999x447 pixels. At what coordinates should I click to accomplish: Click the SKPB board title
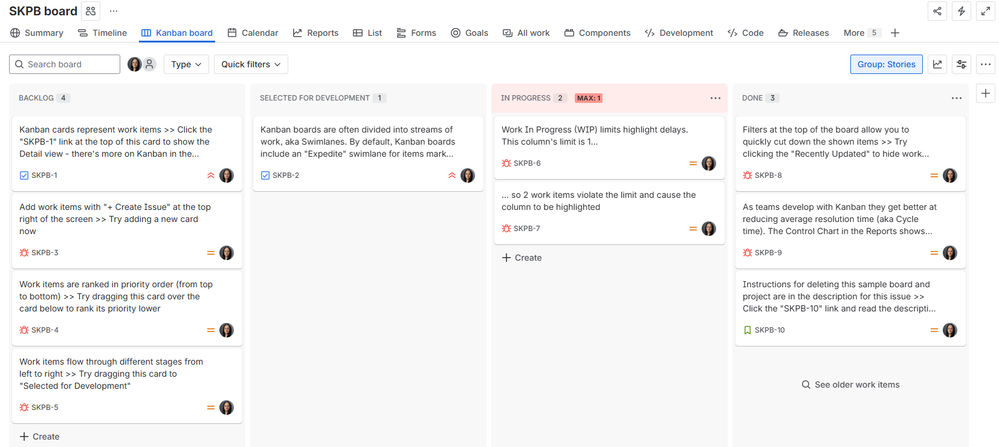43,11
